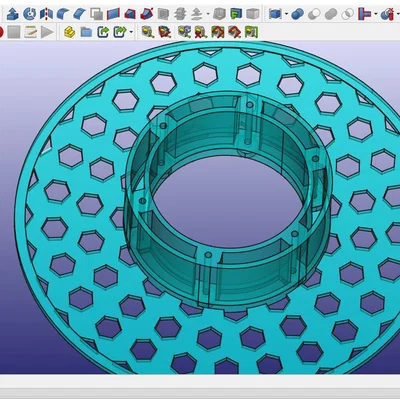Open the Sweep tool
This screenshot has width=400, height=400.
(x=146, y=14)
